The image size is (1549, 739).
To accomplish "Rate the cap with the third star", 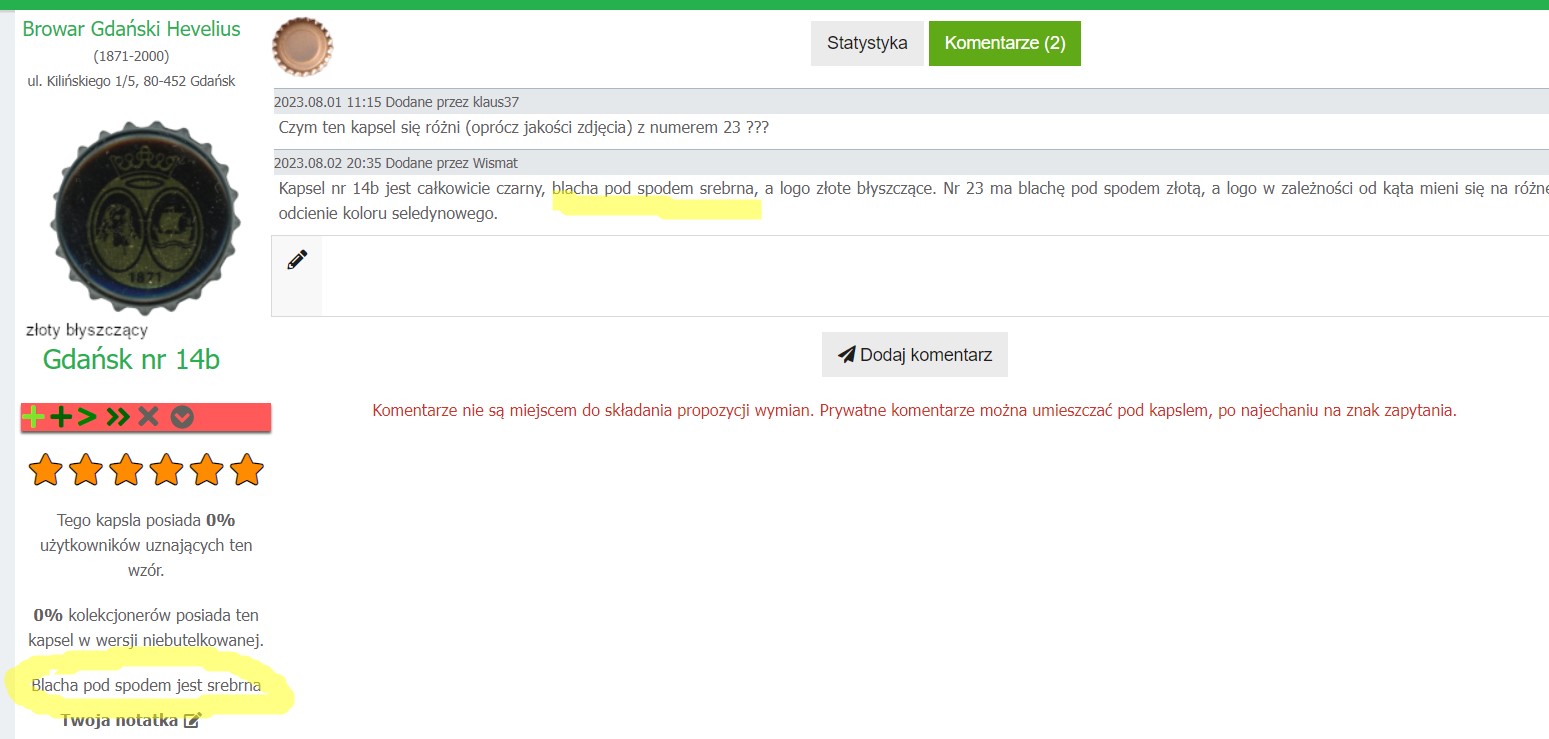I will tap(126, 469).
